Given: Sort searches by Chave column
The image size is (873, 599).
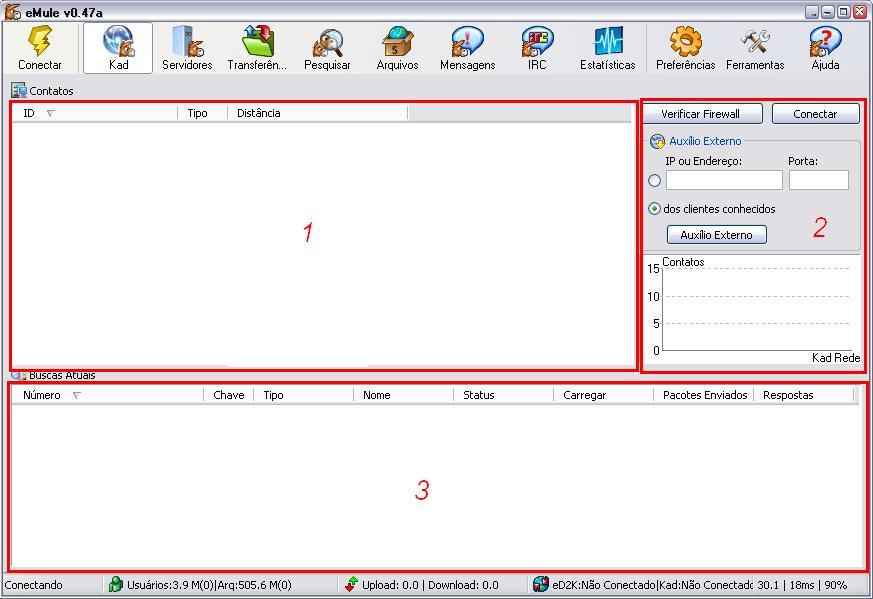Looking at the screenshot, I should click(229, 395).
